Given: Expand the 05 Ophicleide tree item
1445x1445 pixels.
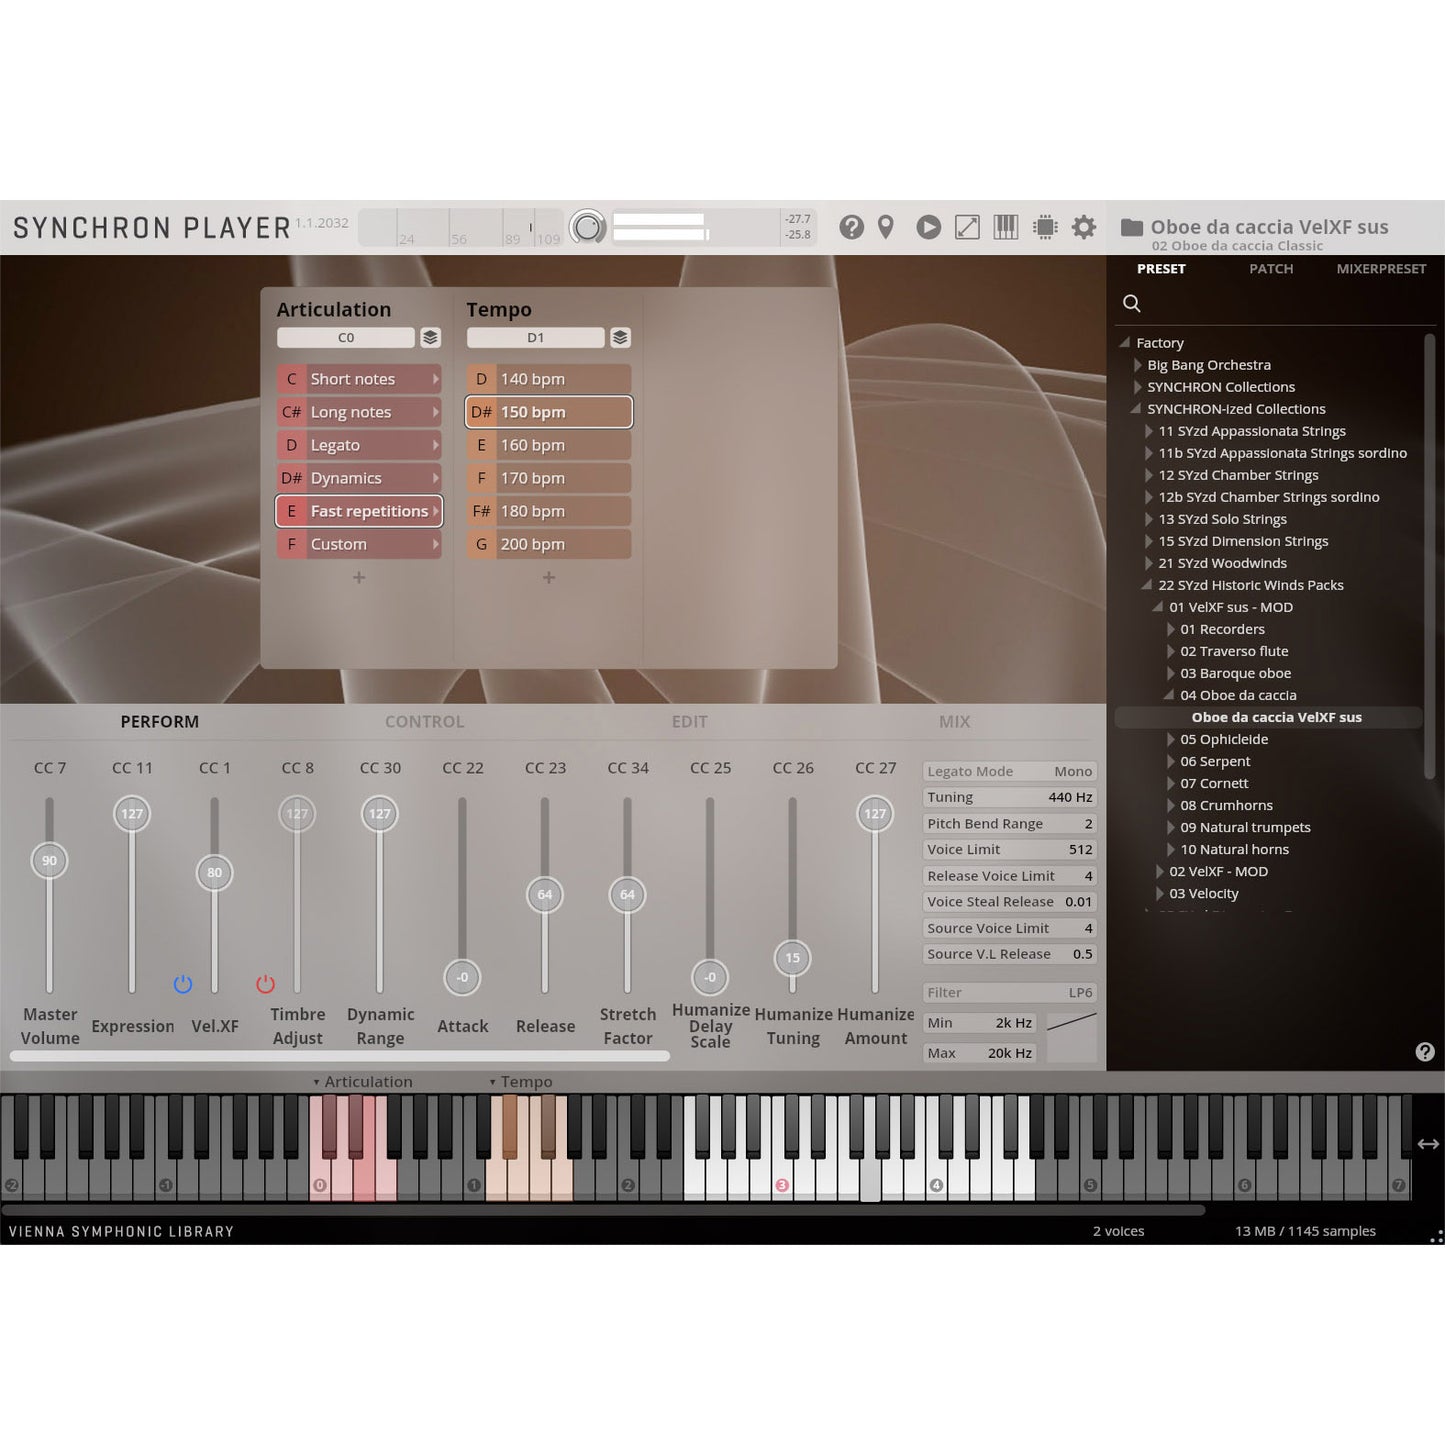Looking at the screenshot, I should tap(1171, 740).
